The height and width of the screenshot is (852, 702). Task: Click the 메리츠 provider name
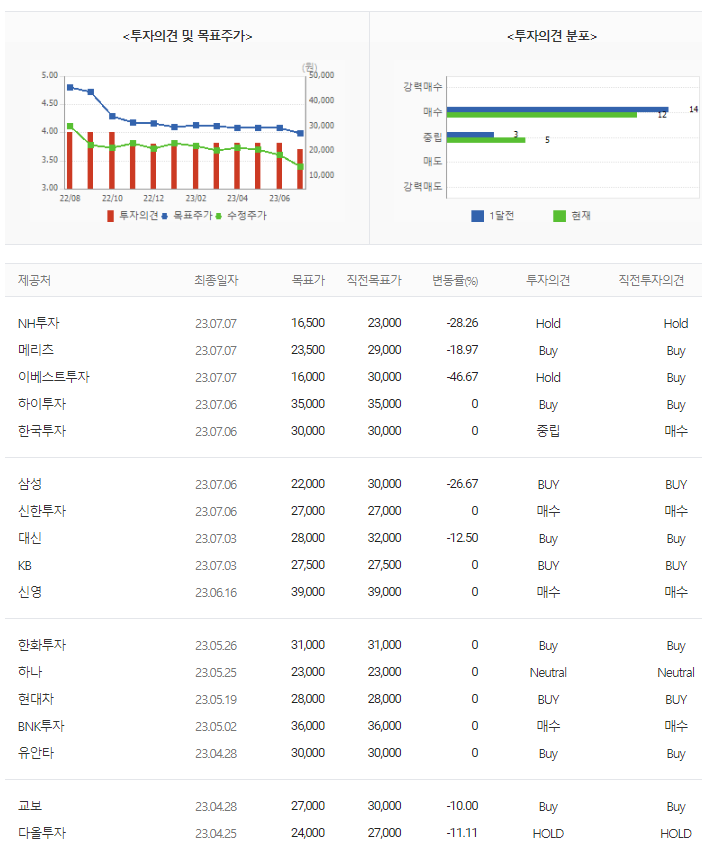[36, 350]
